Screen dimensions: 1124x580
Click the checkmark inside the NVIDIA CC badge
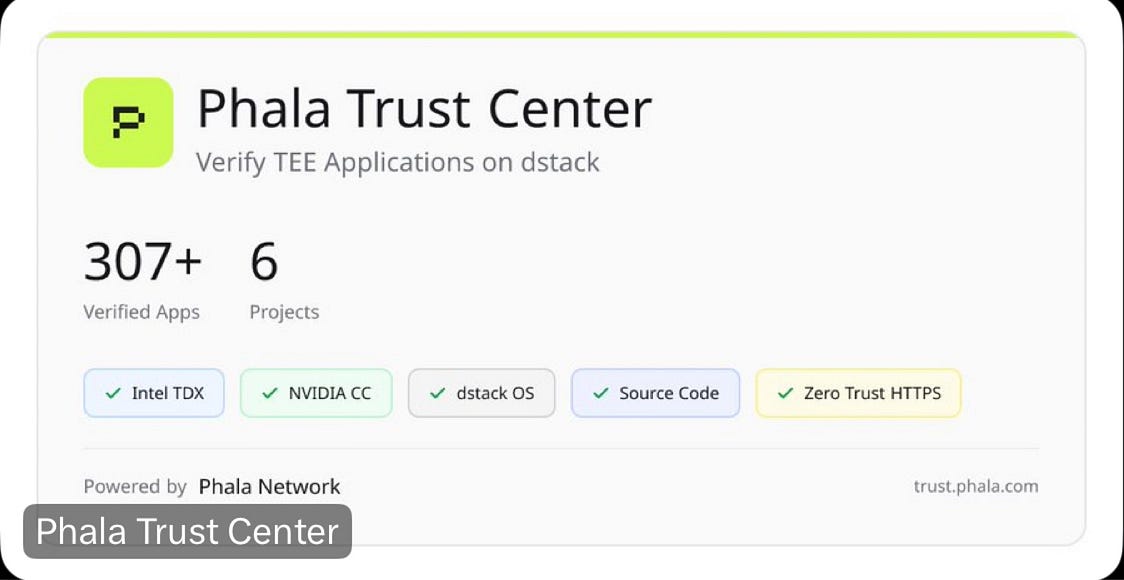tap(269, 393)
